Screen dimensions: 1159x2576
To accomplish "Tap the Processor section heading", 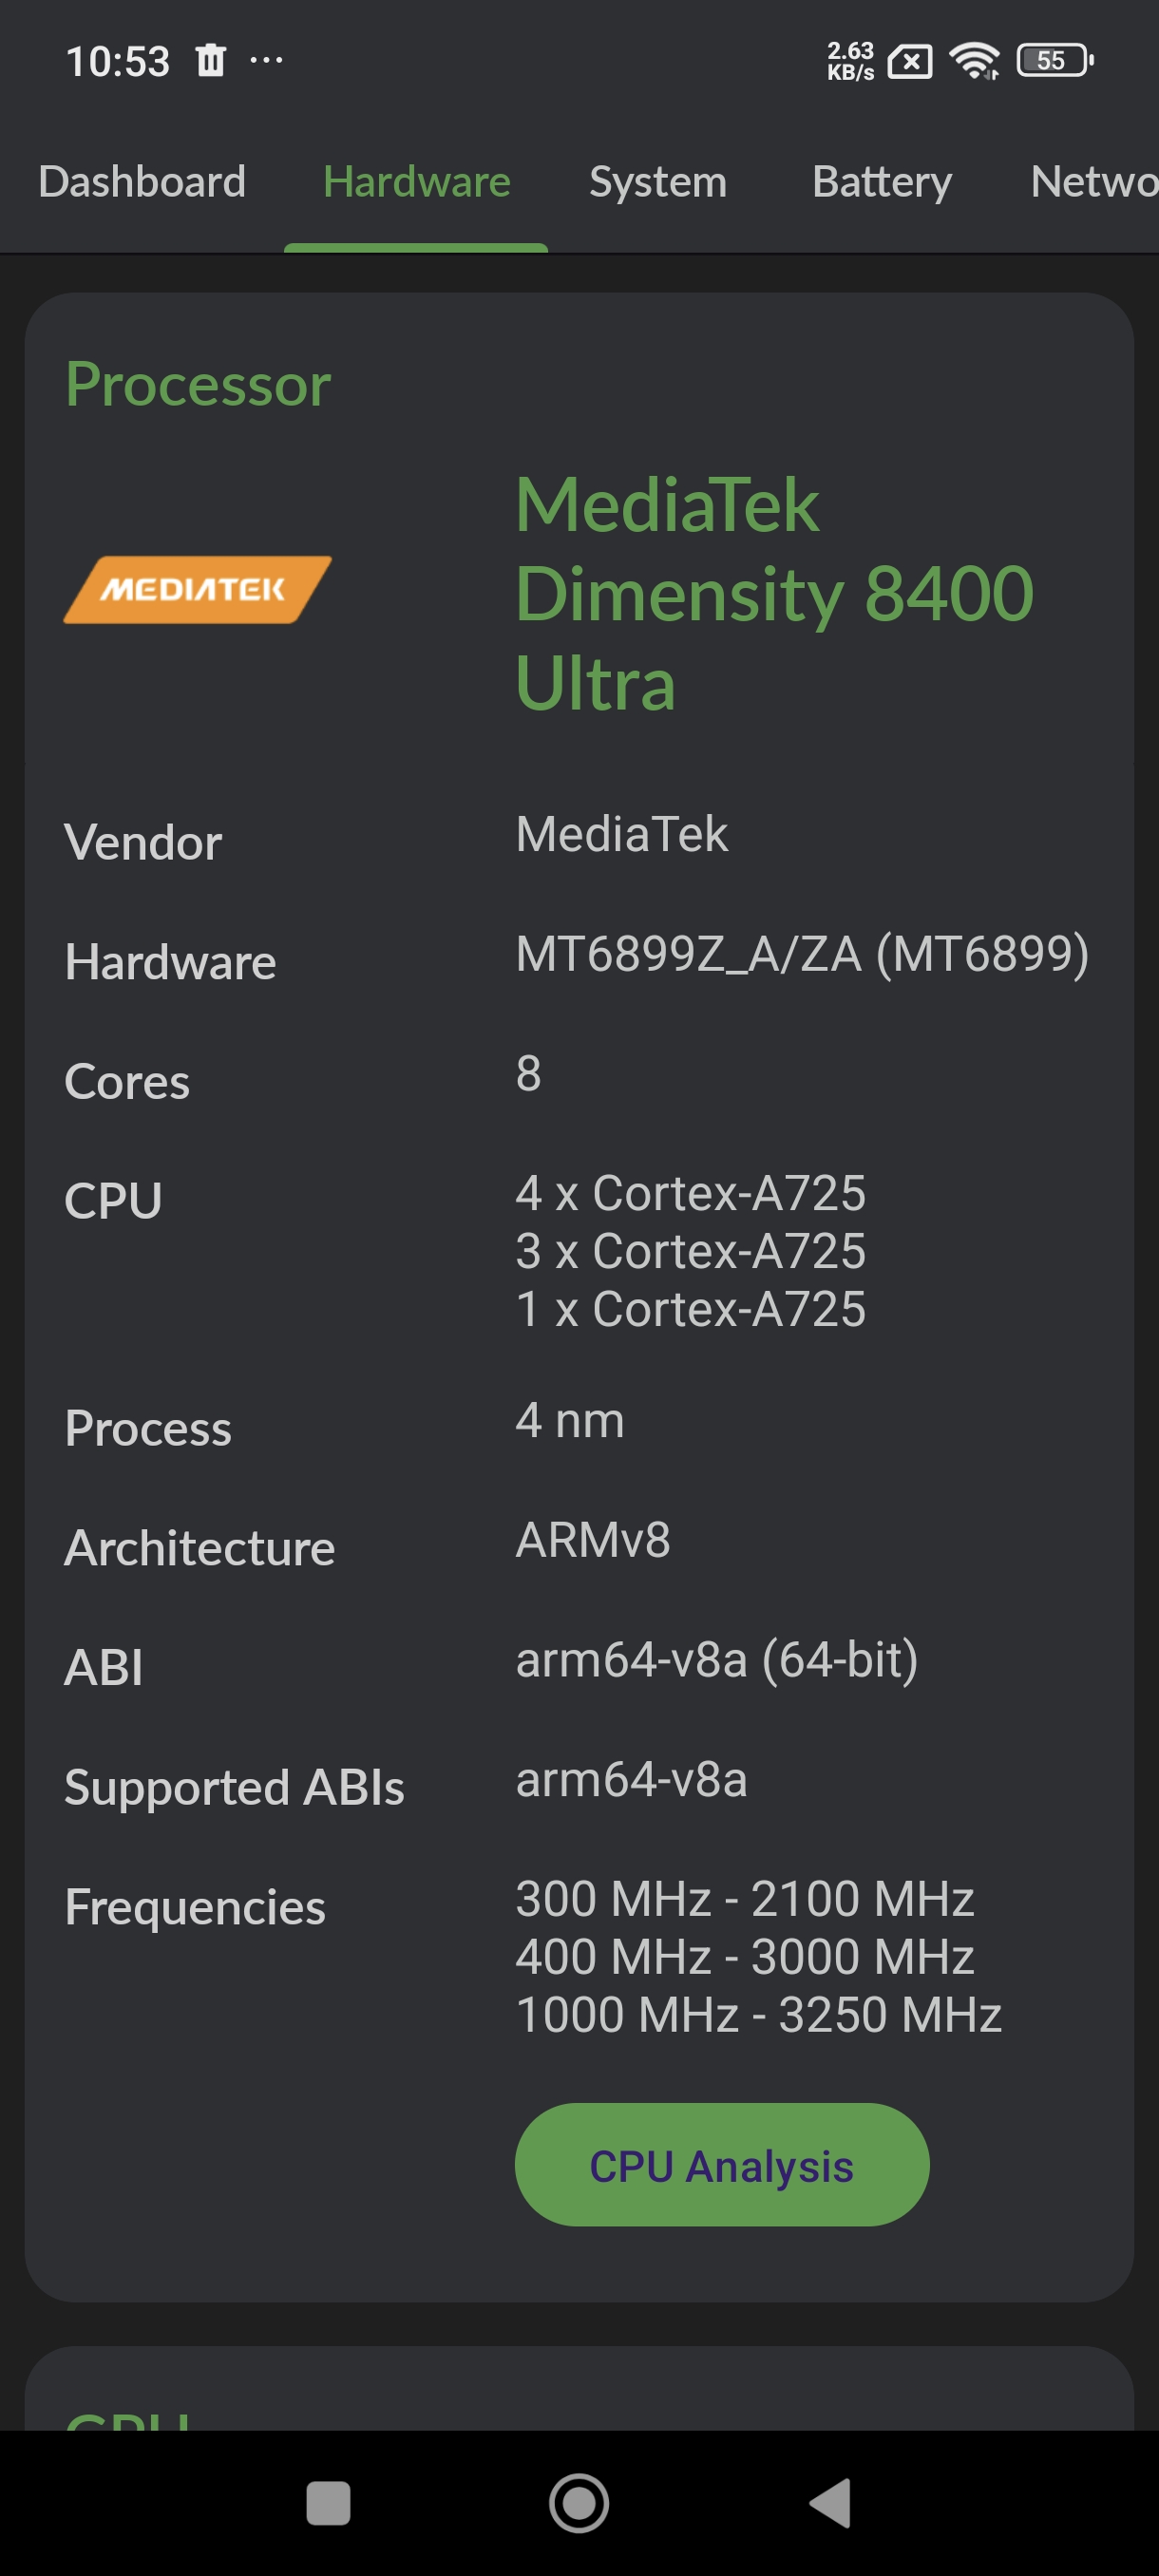I will [x=198, y=384].
